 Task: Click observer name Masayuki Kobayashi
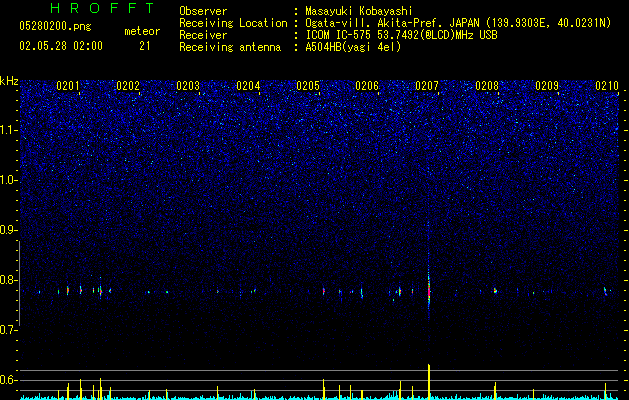359,11
